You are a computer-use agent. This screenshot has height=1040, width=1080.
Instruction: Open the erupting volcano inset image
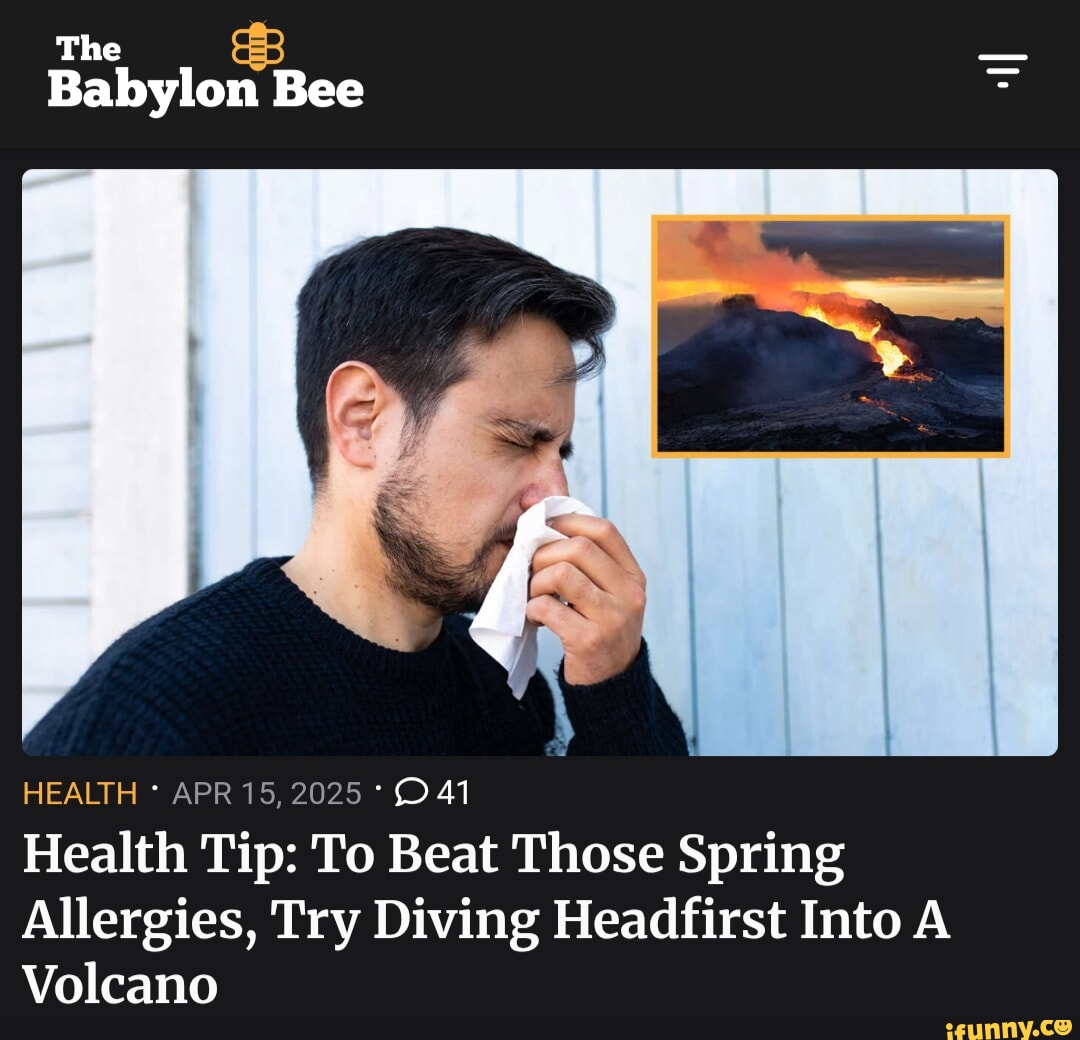(831, 336)
